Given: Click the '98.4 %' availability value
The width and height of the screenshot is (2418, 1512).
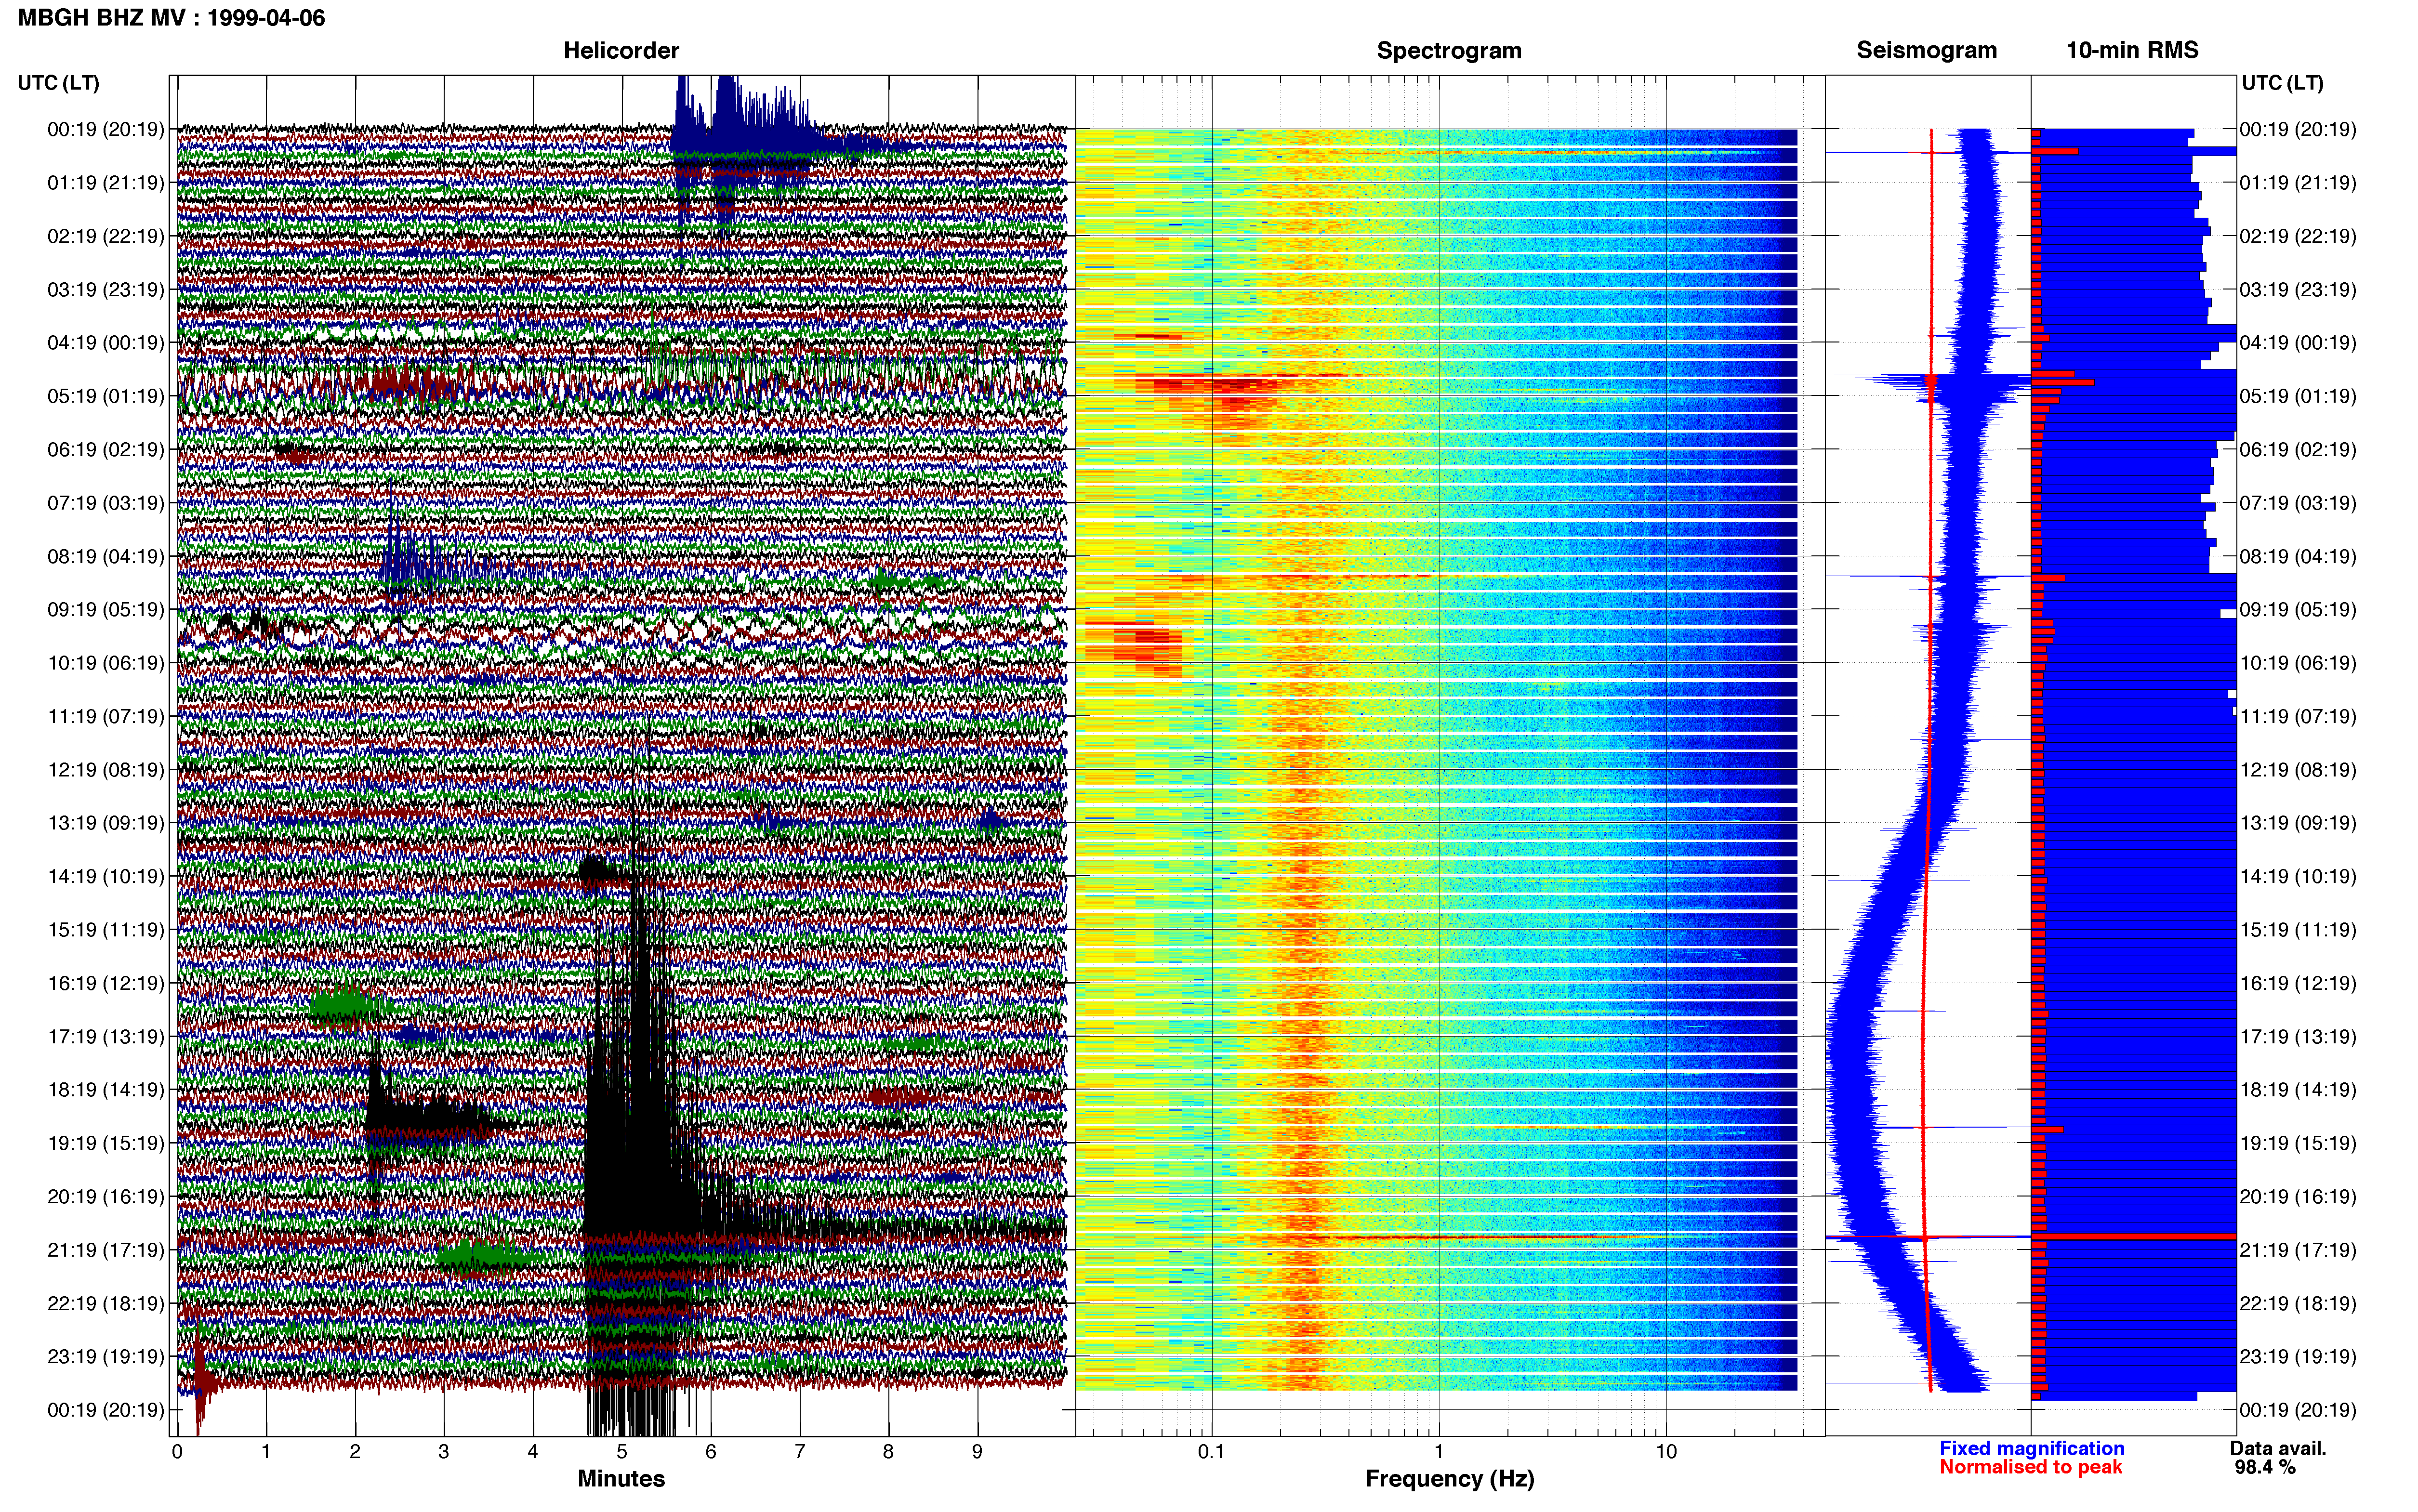Looking at the screenshot, I should [2265, 1467].
